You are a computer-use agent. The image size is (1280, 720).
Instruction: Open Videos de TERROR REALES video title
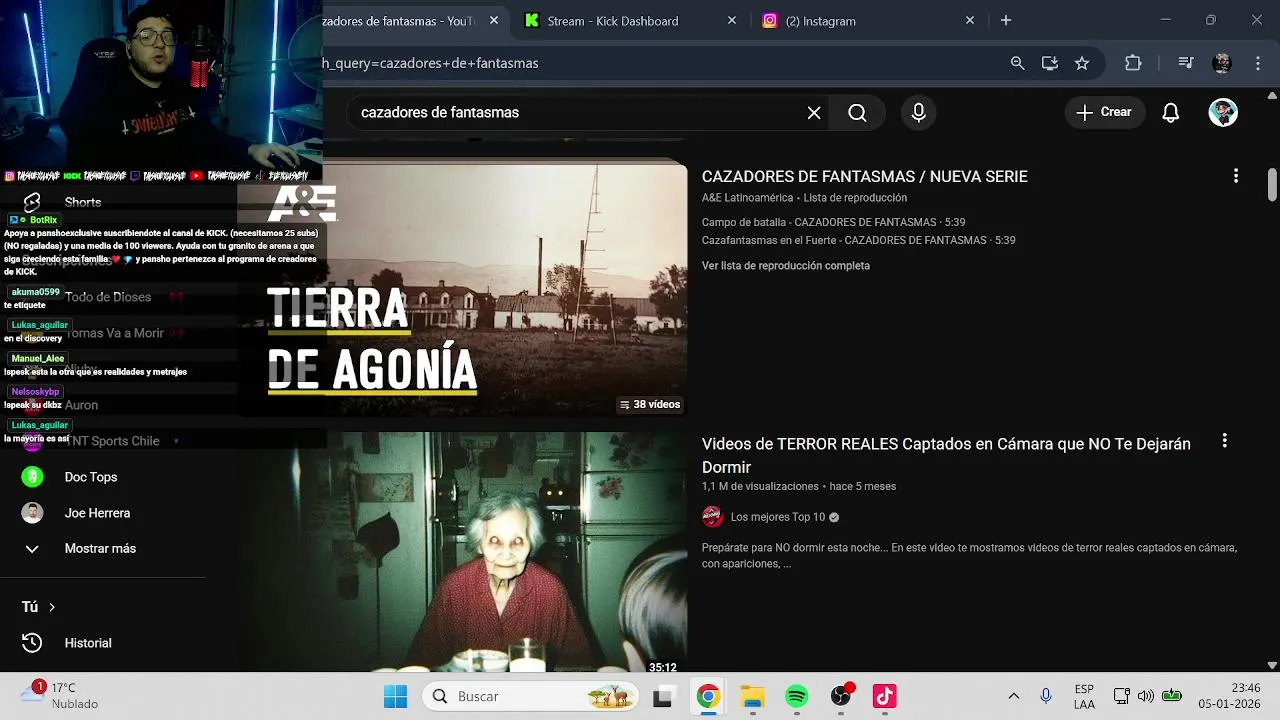coord(946,455)
